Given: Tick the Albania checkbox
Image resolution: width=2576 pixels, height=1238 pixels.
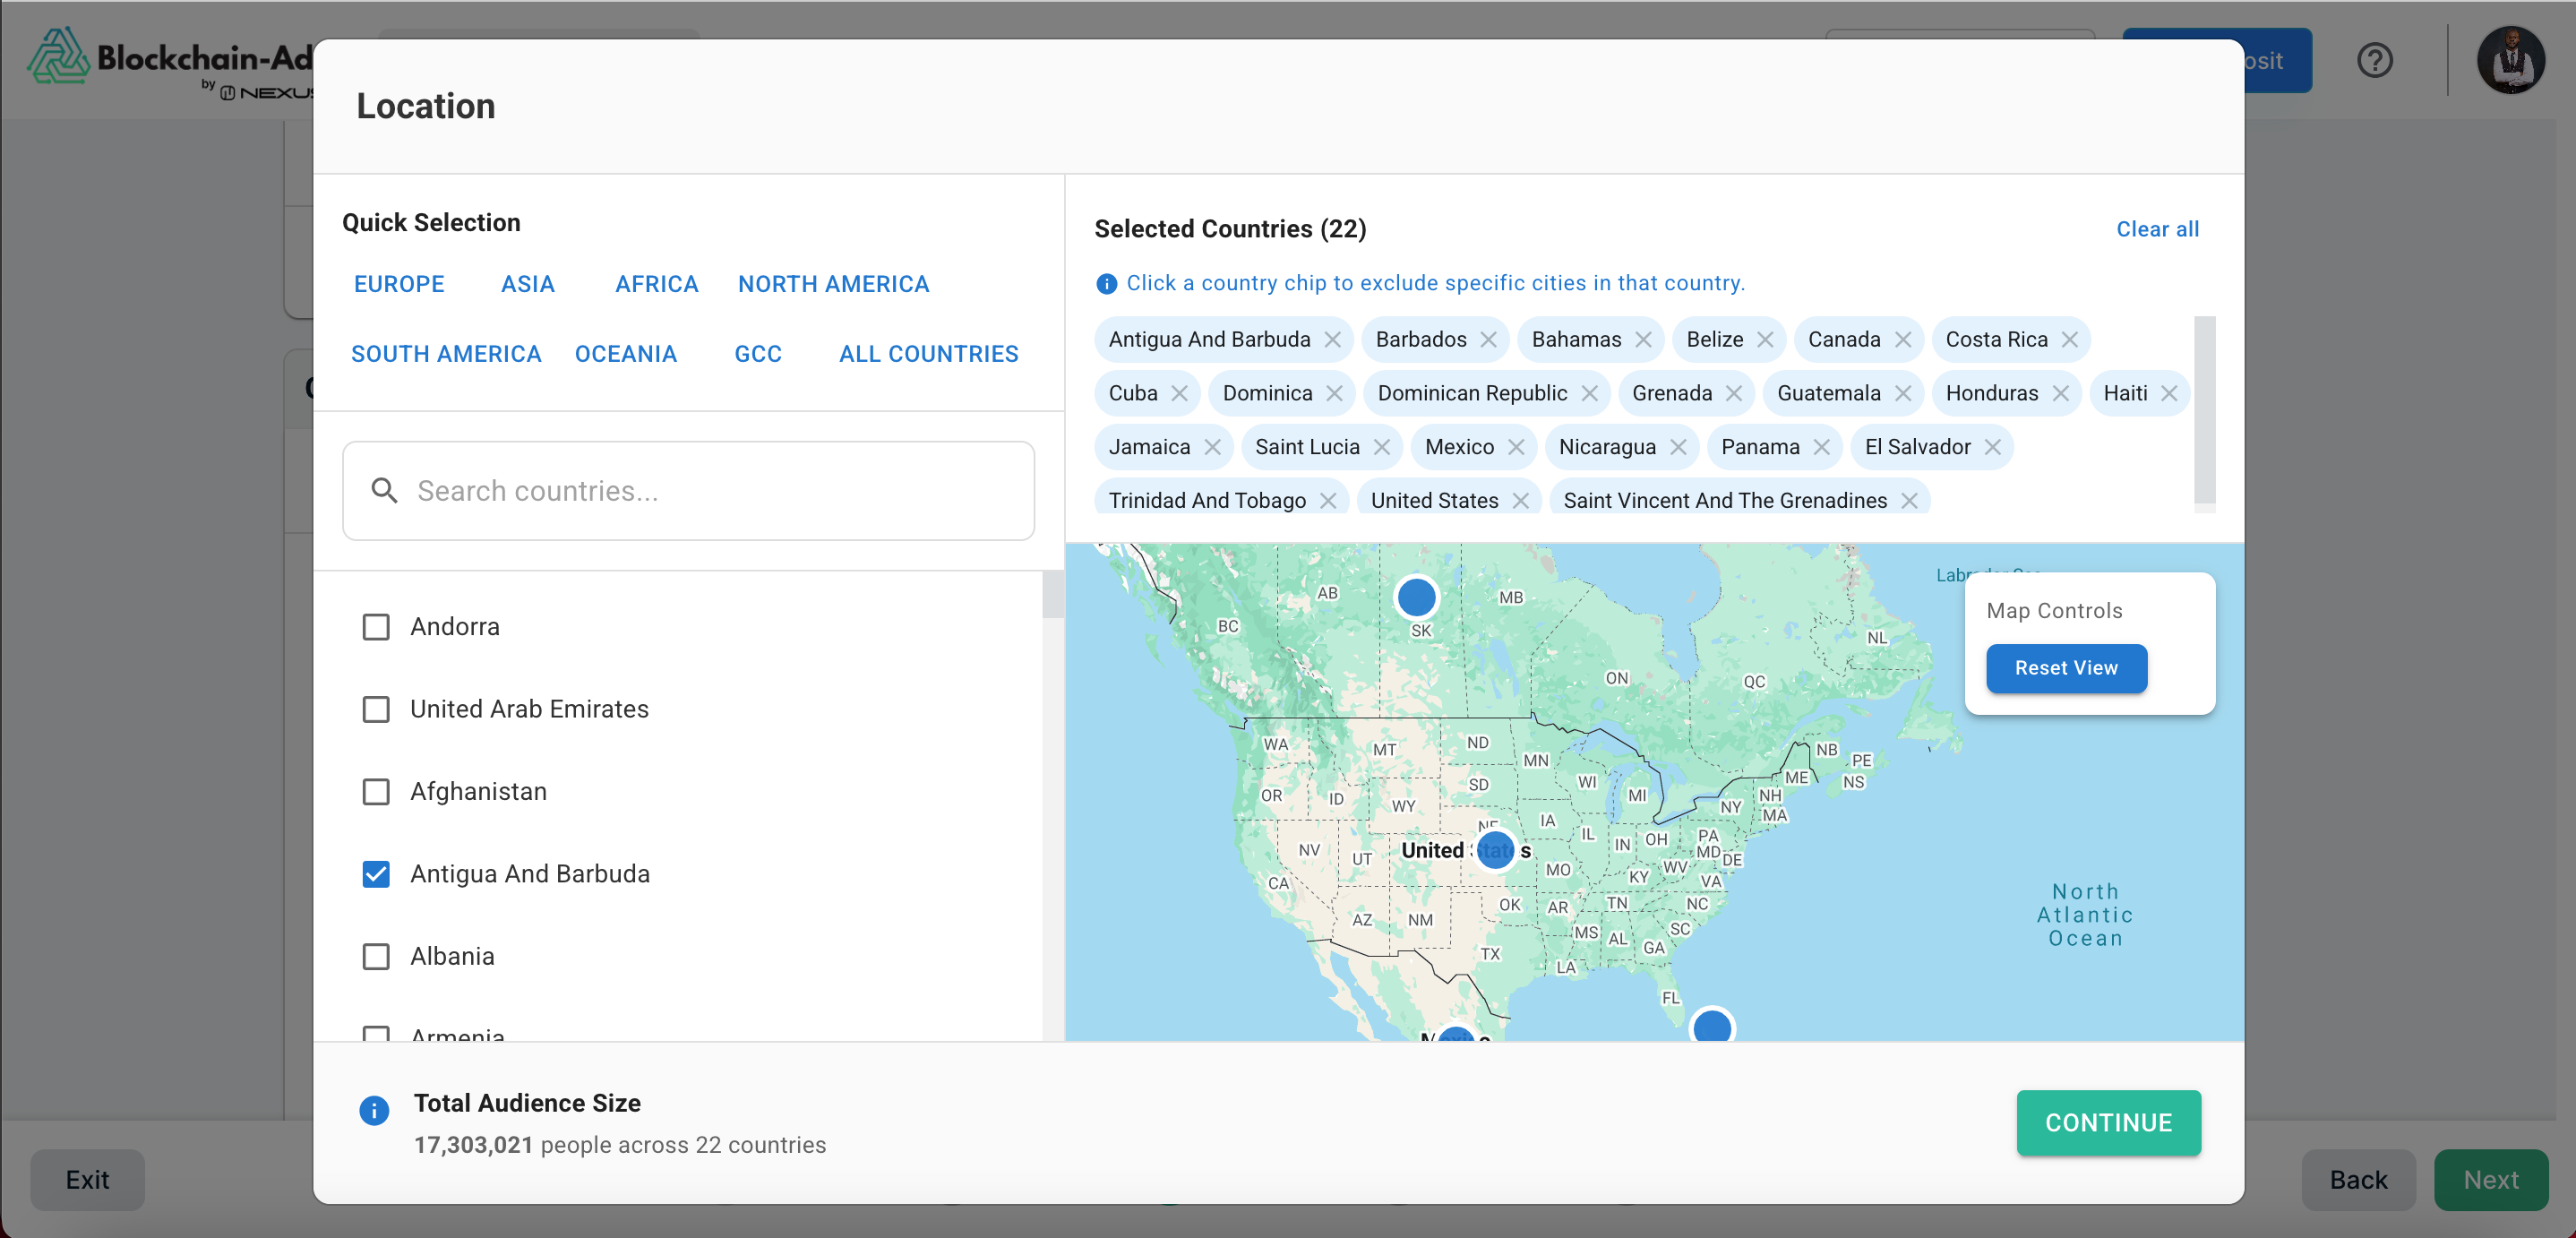Looking at the screenshot, I should [x=376, y=957].
